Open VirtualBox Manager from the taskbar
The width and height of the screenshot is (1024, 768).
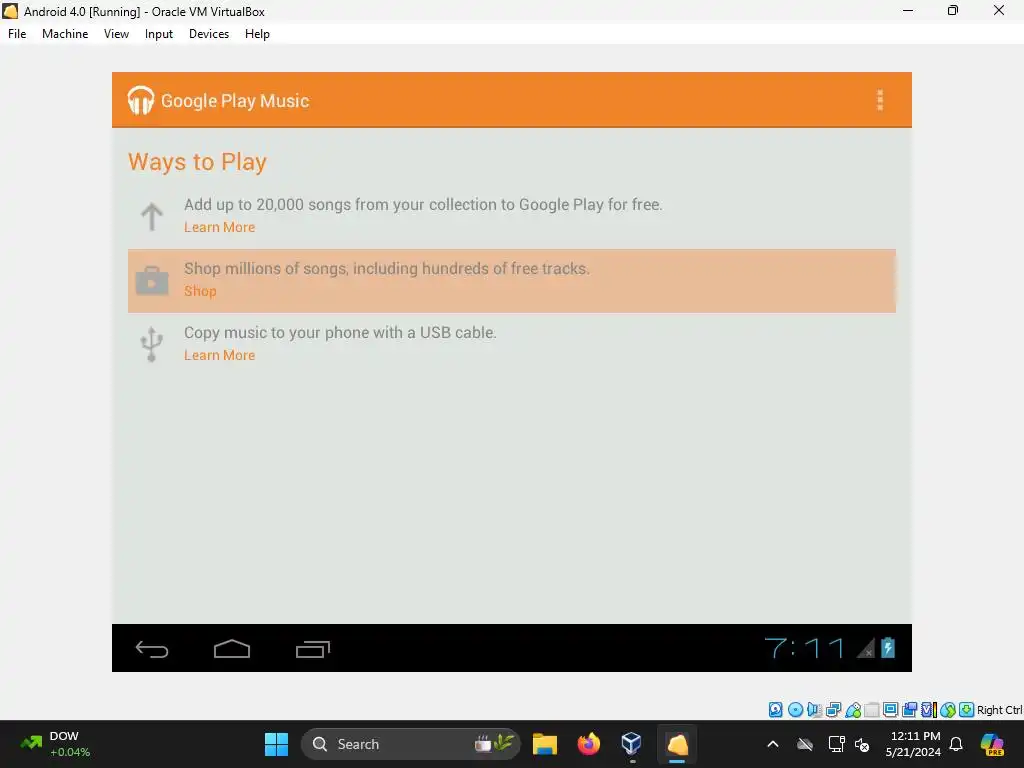click(632, 744)
